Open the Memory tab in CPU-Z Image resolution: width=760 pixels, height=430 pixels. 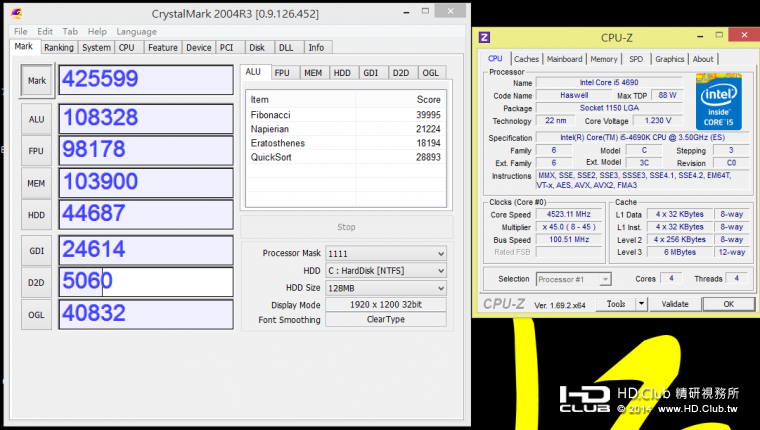pos(604,59)
